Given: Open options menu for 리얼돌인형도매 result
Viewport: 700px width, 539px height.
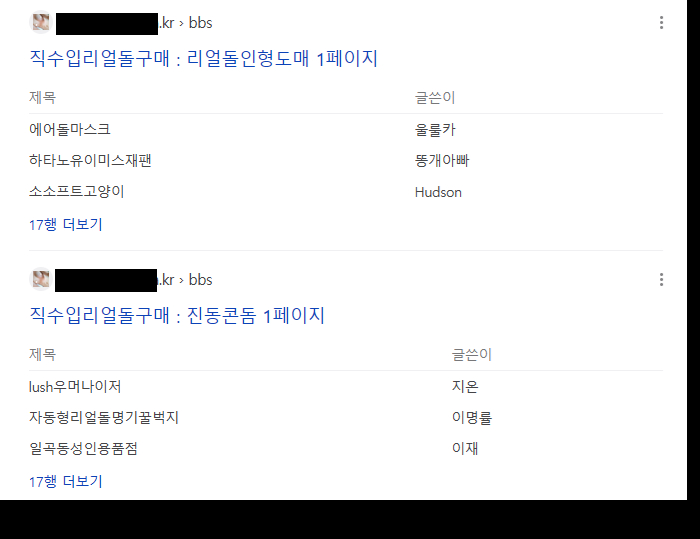Looking at the screenshot, I should (x=661, y=23).
